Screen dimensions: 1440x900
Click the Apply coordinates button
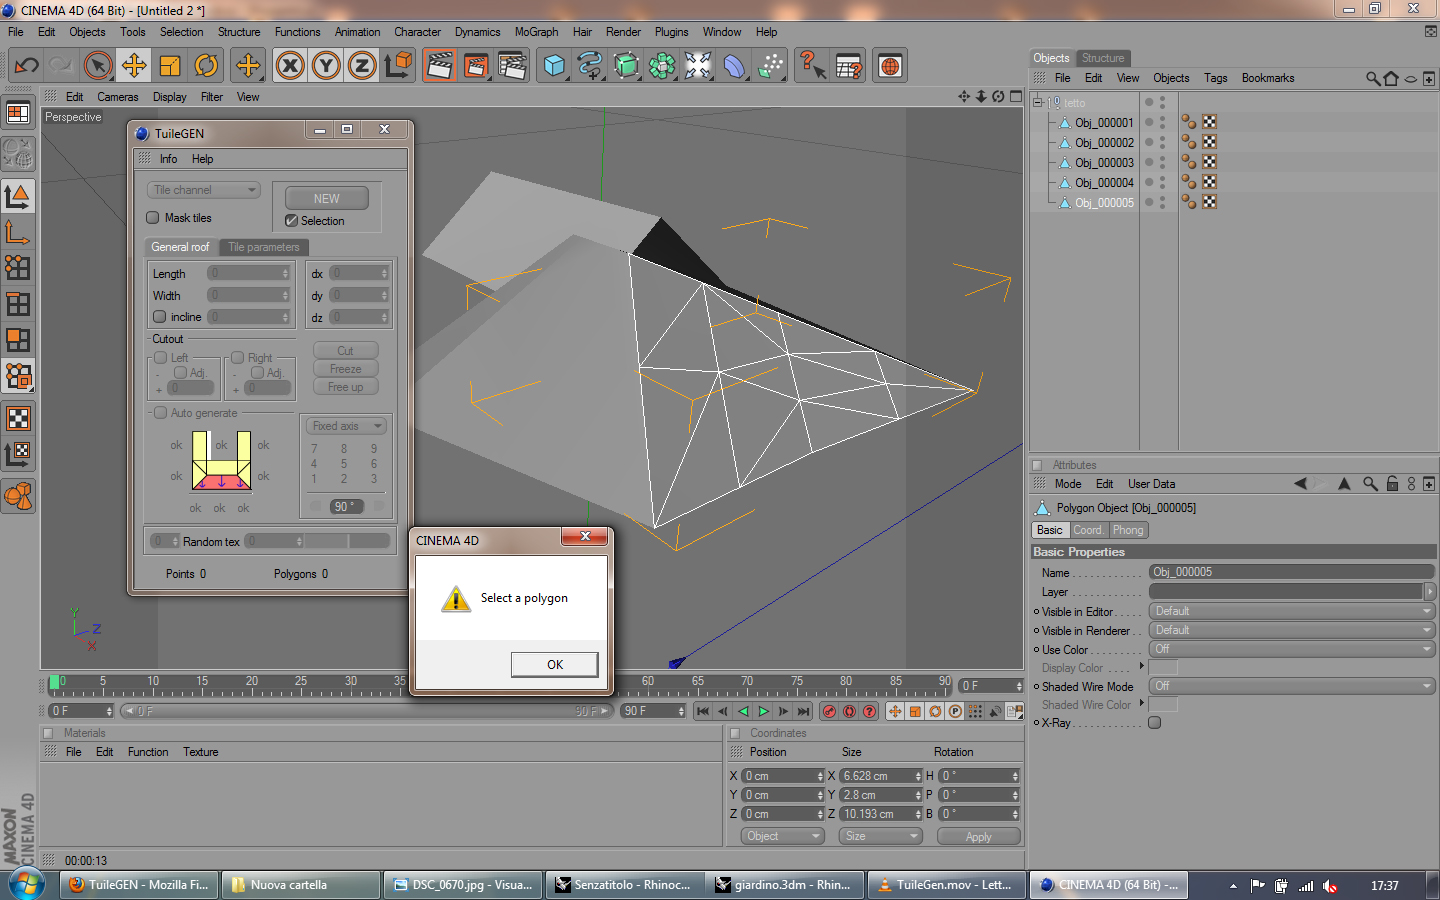pos(979,837)
